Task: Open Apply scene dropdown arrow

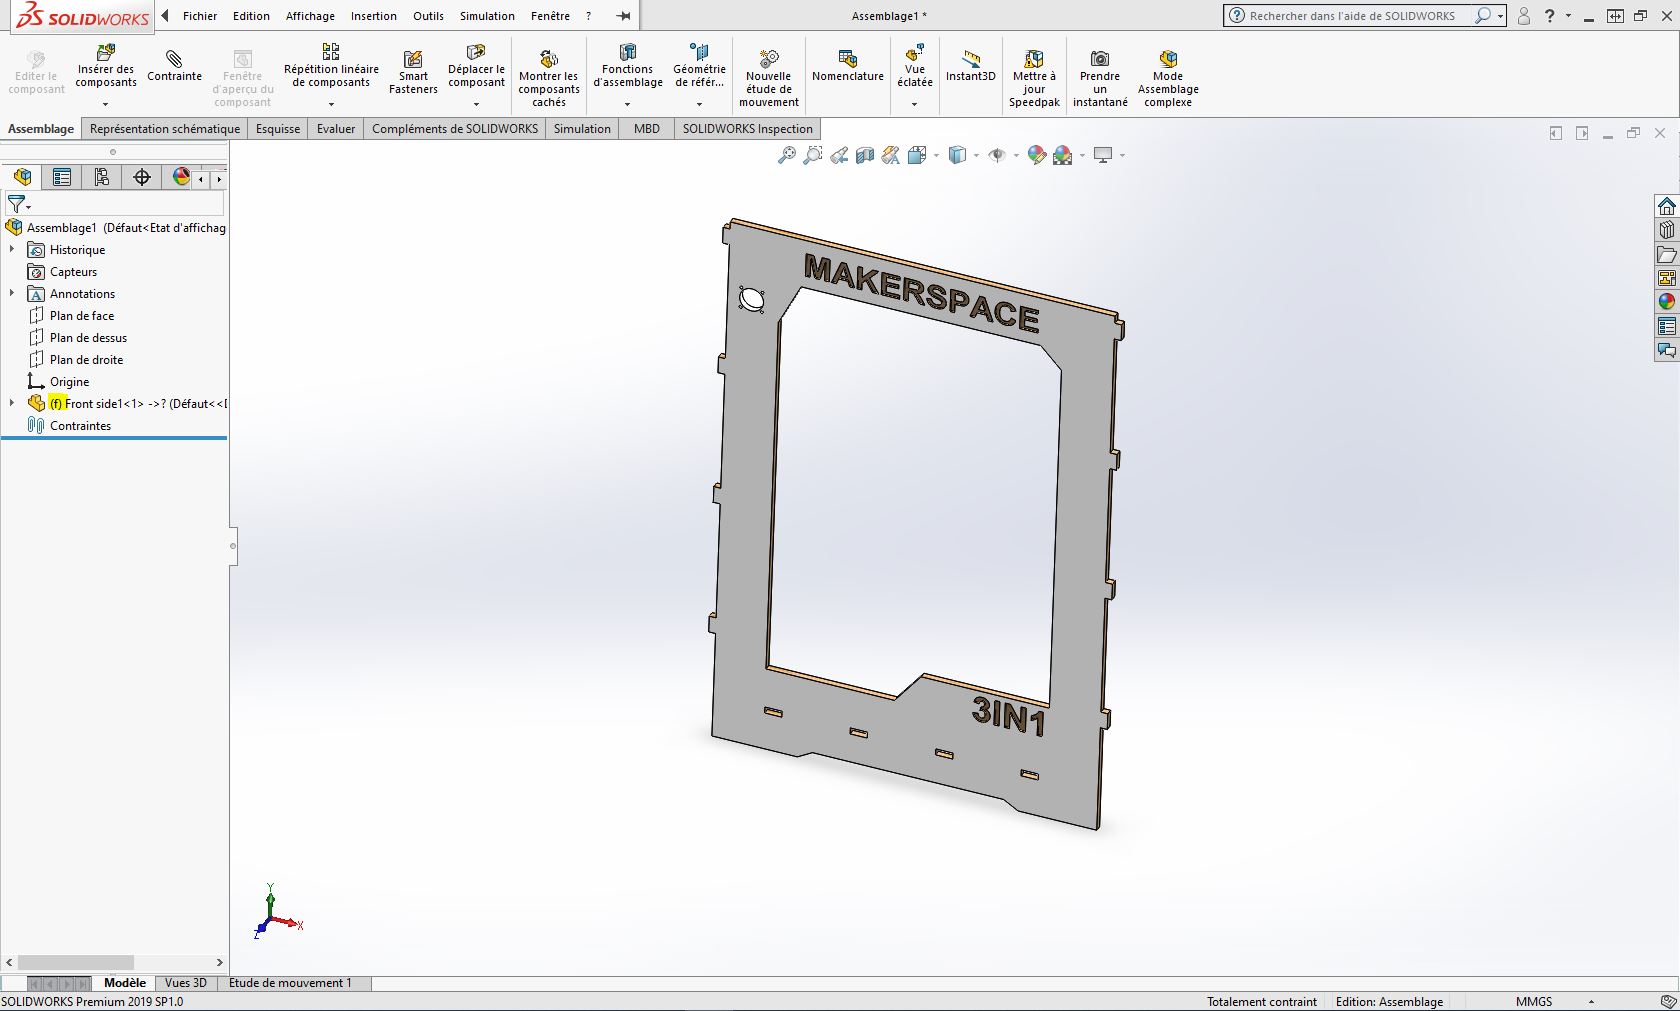Action: pos(1082,155)
